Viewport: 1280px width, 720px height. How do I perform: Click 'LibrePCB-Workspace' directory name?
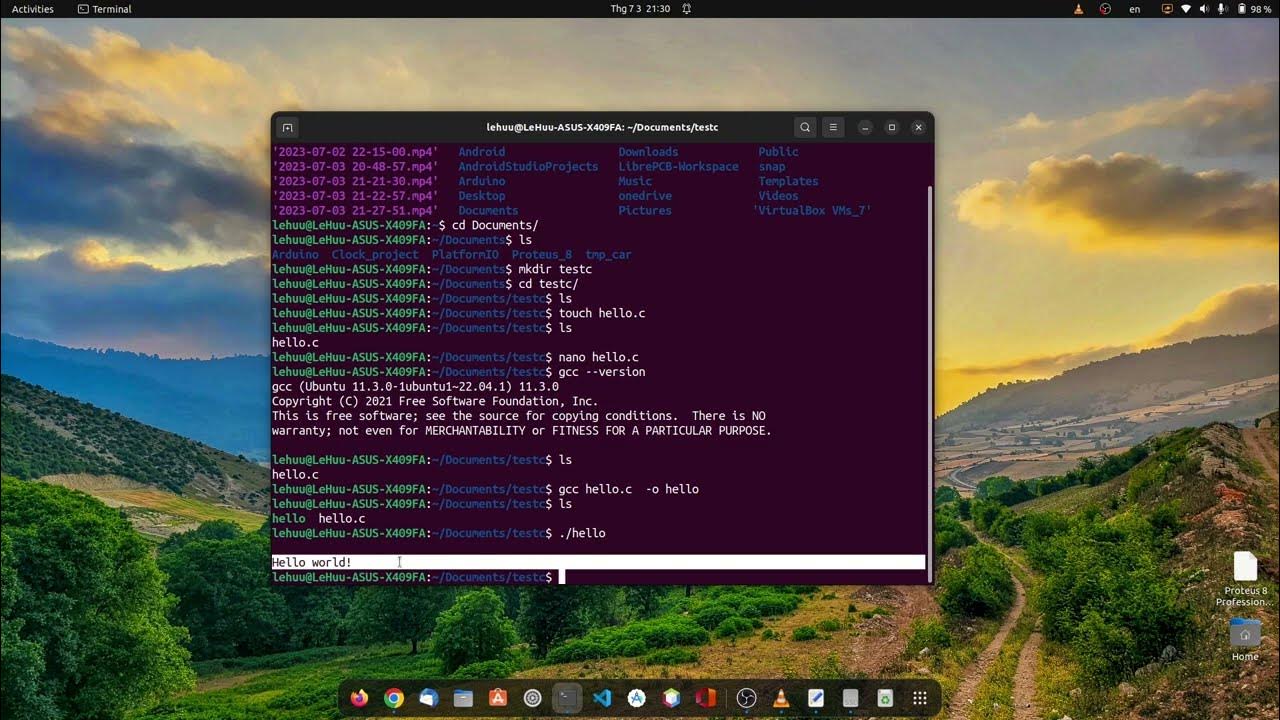678,167
